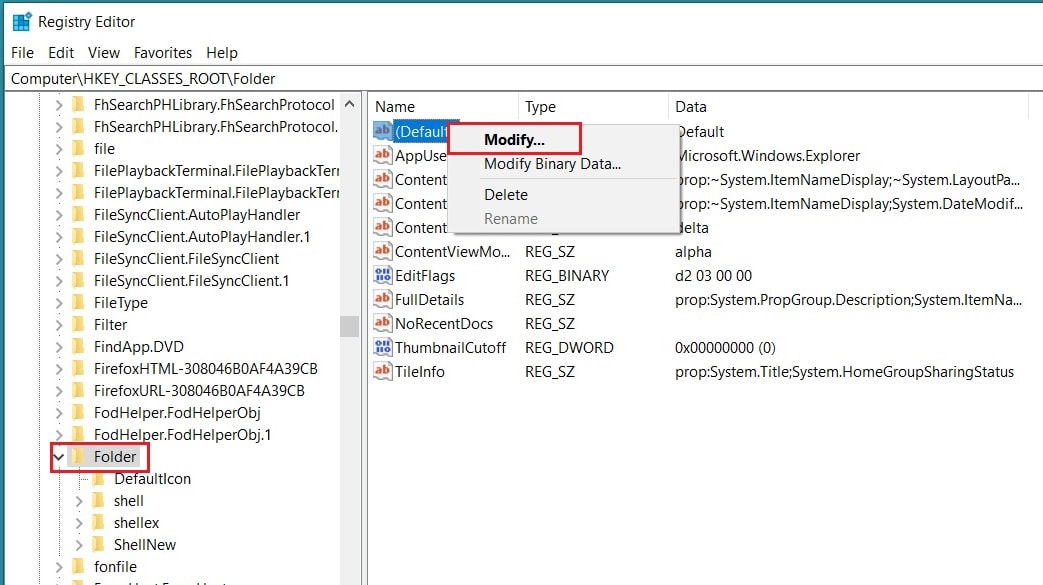Screen dimensions: 1043x585
Task: Open the File menu
Action: [22, 53]
